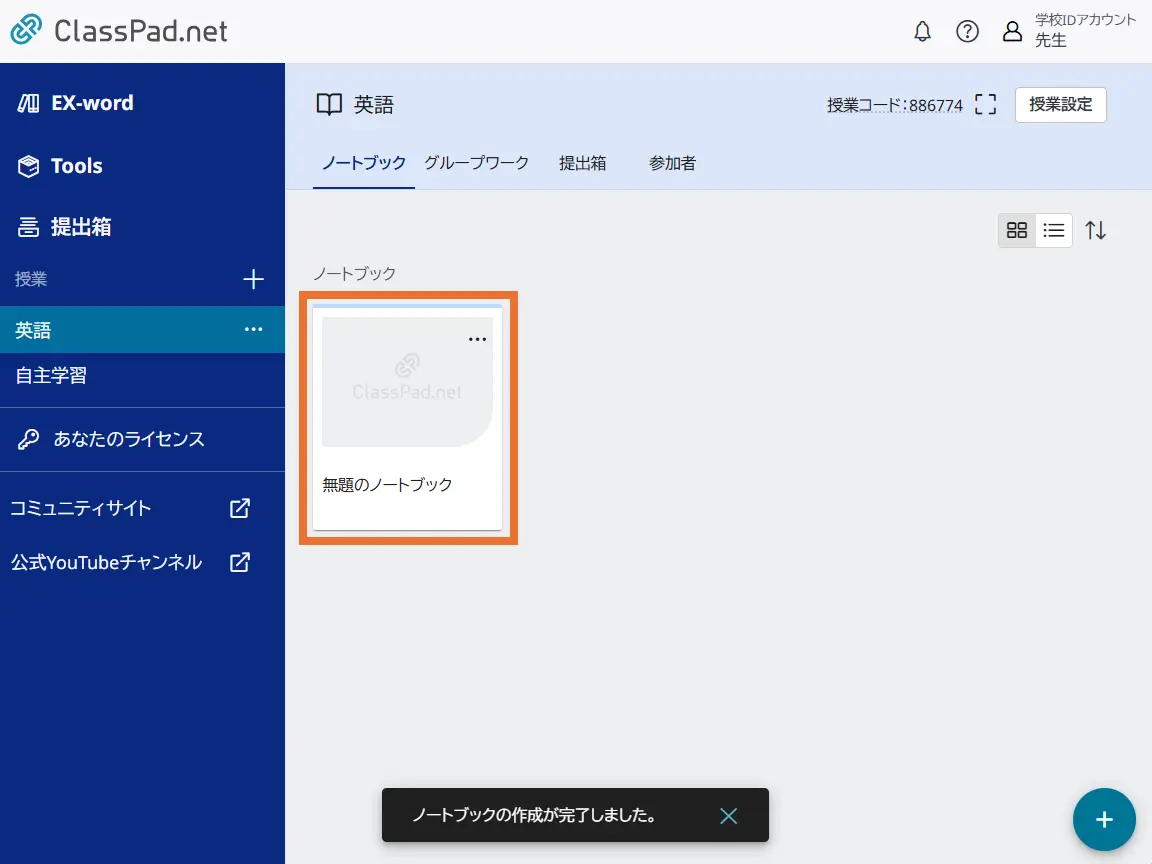1152x864 pixels.
Task: Dismiss the notebook created notification
Action: coord(728,816)
